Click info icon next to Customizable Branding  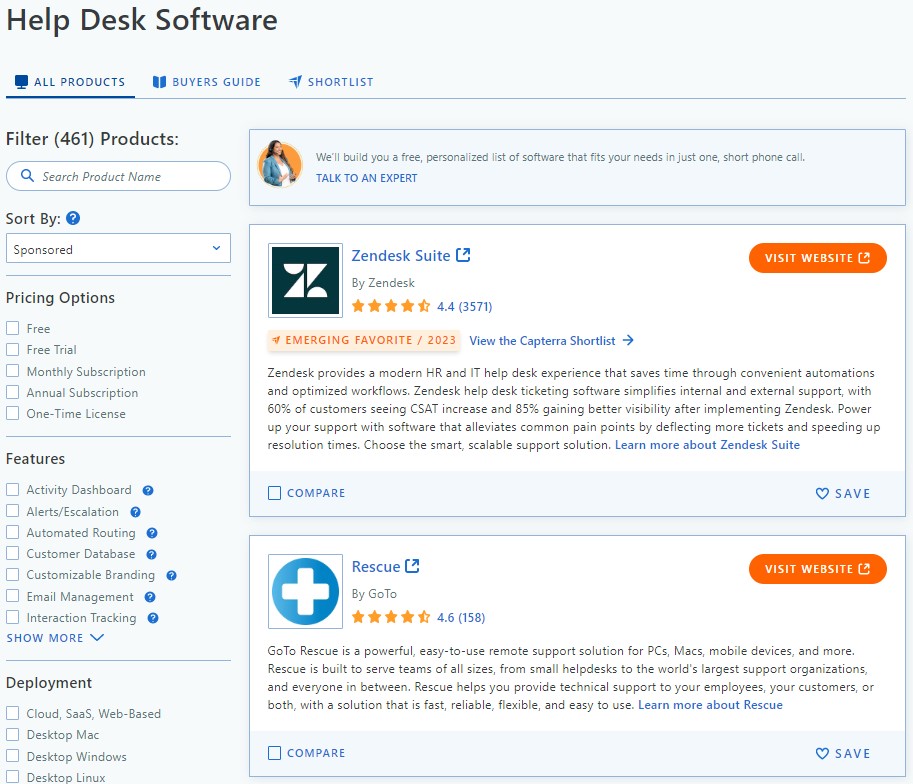[172, 576]
